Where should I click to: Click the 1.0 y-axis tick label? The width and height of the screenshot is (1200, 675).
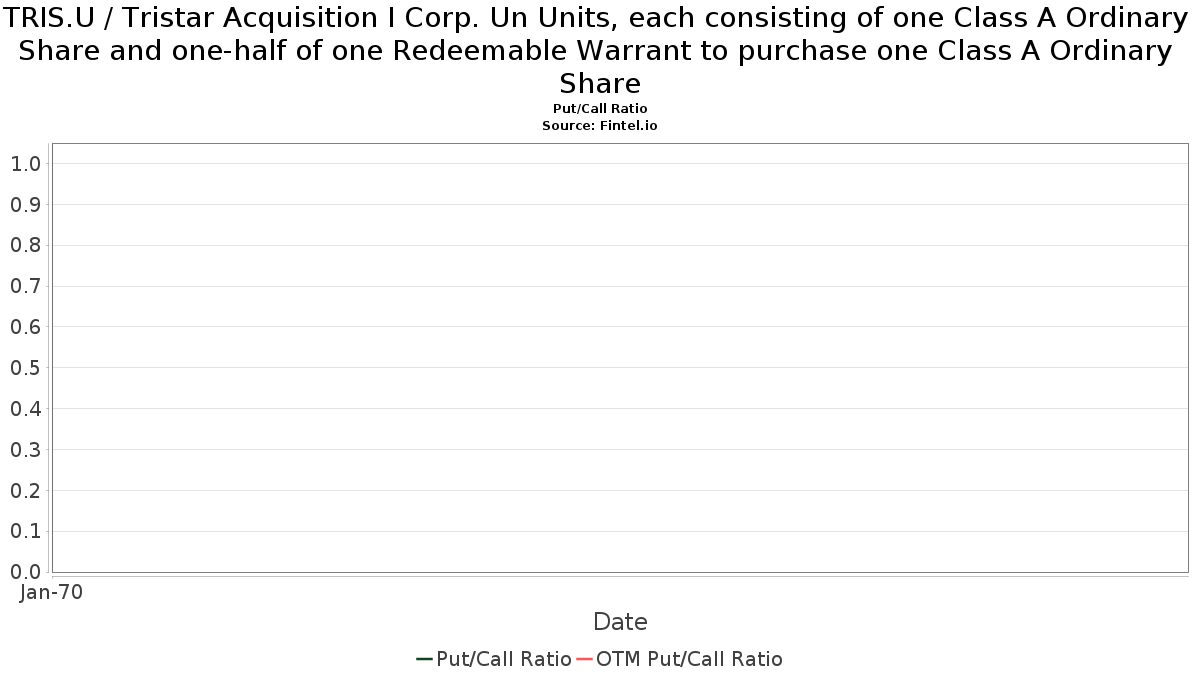[x=25, y=164]
